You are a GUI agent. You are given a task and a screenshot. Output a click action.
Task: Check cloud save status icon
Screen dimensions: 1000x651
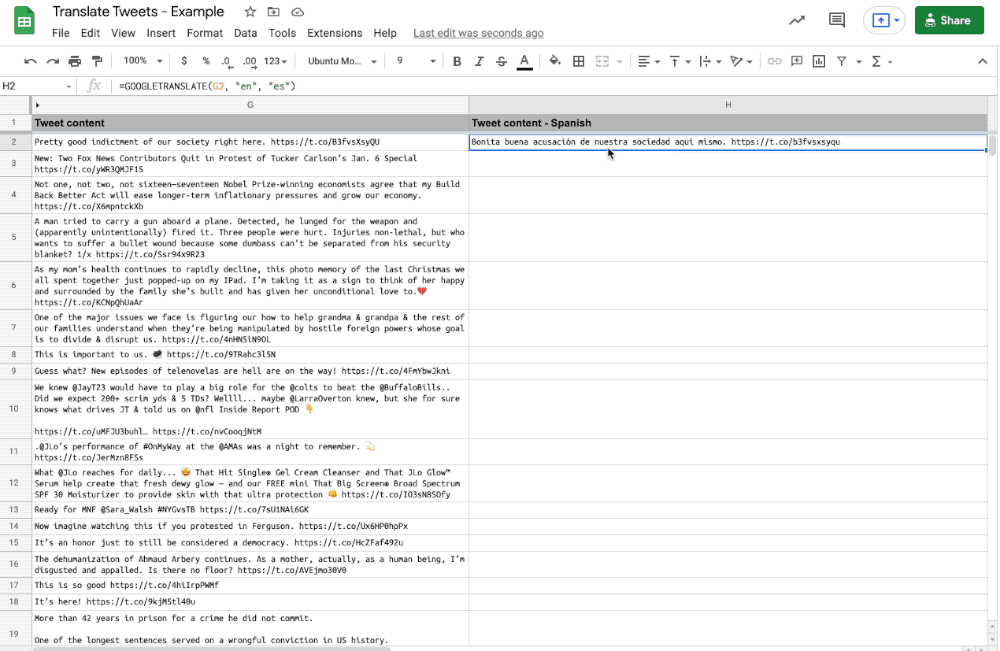tap(297, 12)
